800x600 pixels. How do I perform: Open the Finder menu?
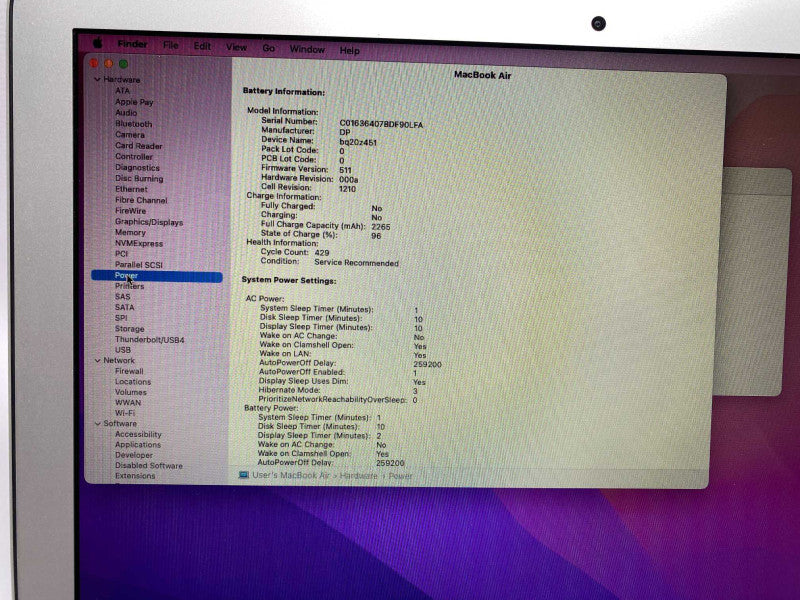(x=132, y=44)
